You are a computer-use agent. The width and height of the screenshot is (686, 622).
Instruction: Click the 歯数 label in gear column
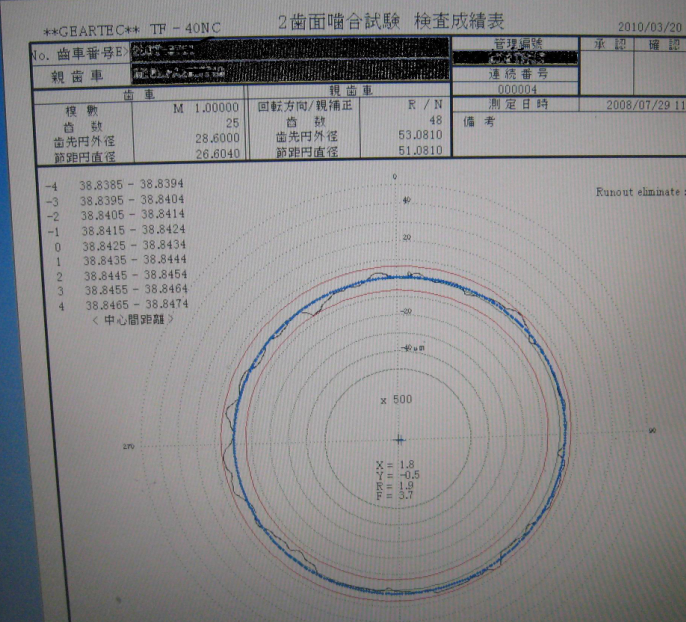tap(83, 127)
